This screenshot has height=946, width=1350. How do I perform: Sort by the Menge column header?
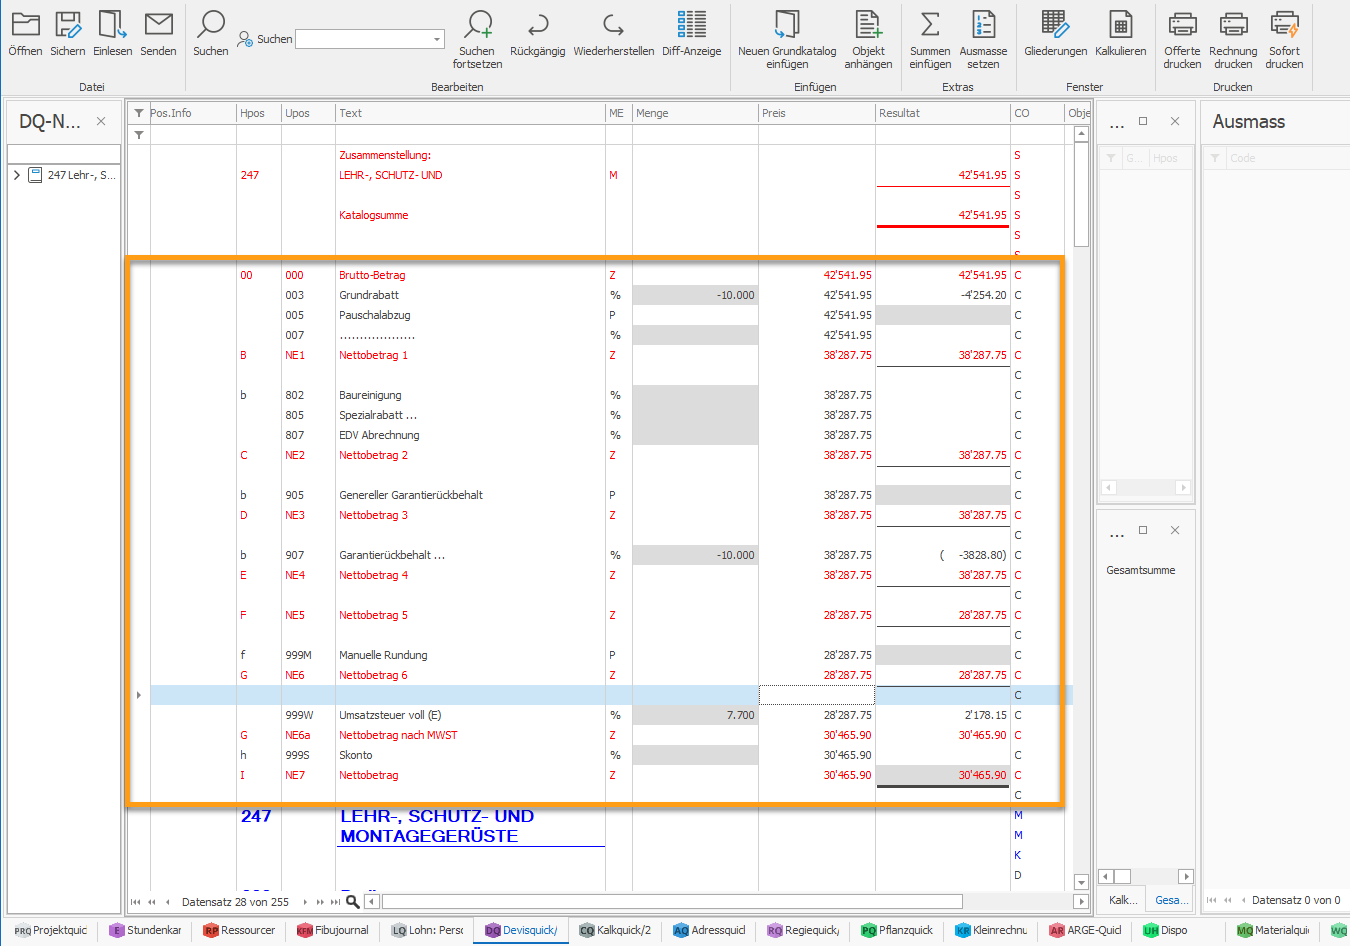coord(695,113)
